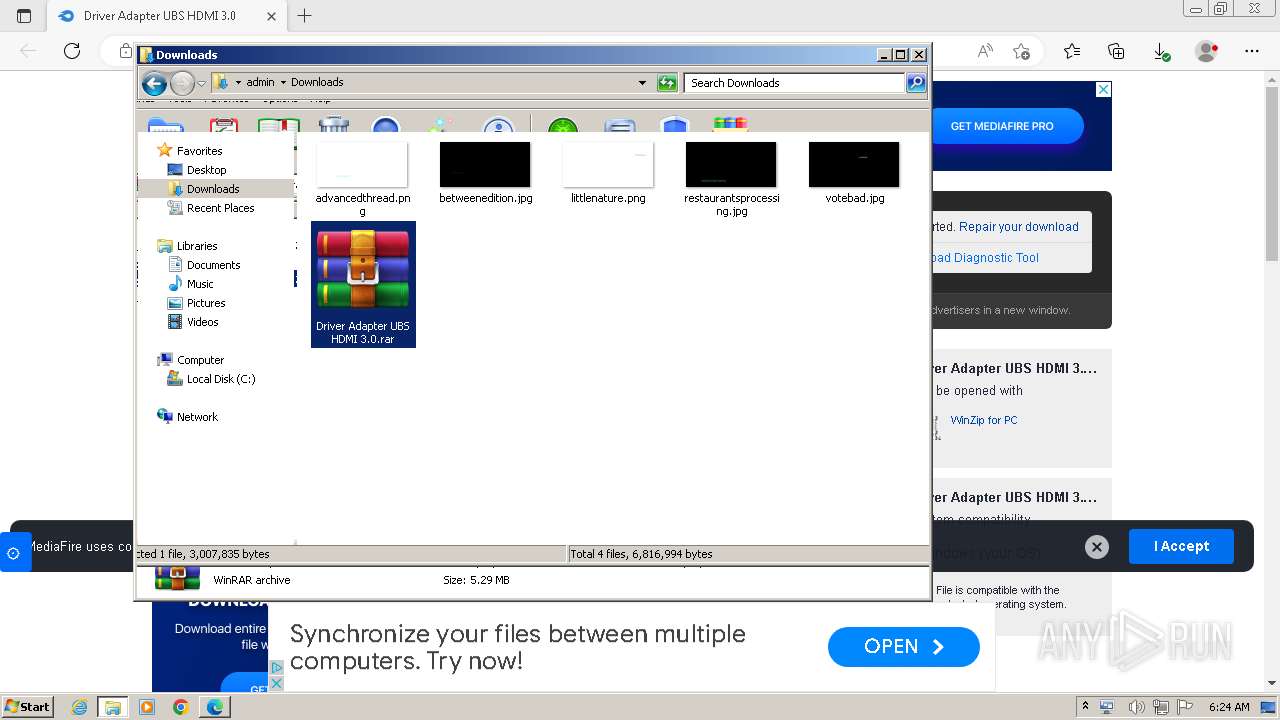Select advancedthread.png thumbnail
This screenshot has width=1280, height=720.
[362, 178]
